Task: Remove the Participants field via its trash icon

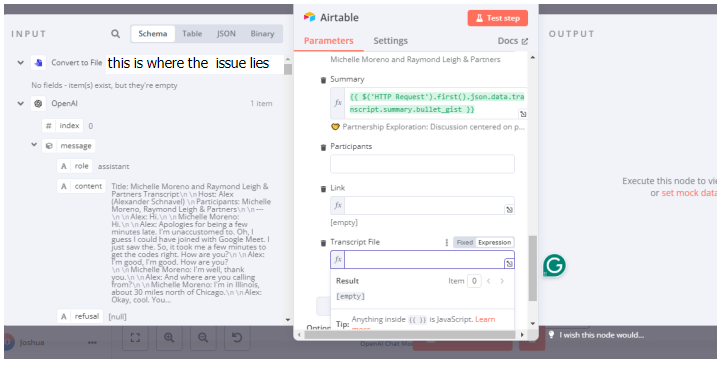Action: 323,147
